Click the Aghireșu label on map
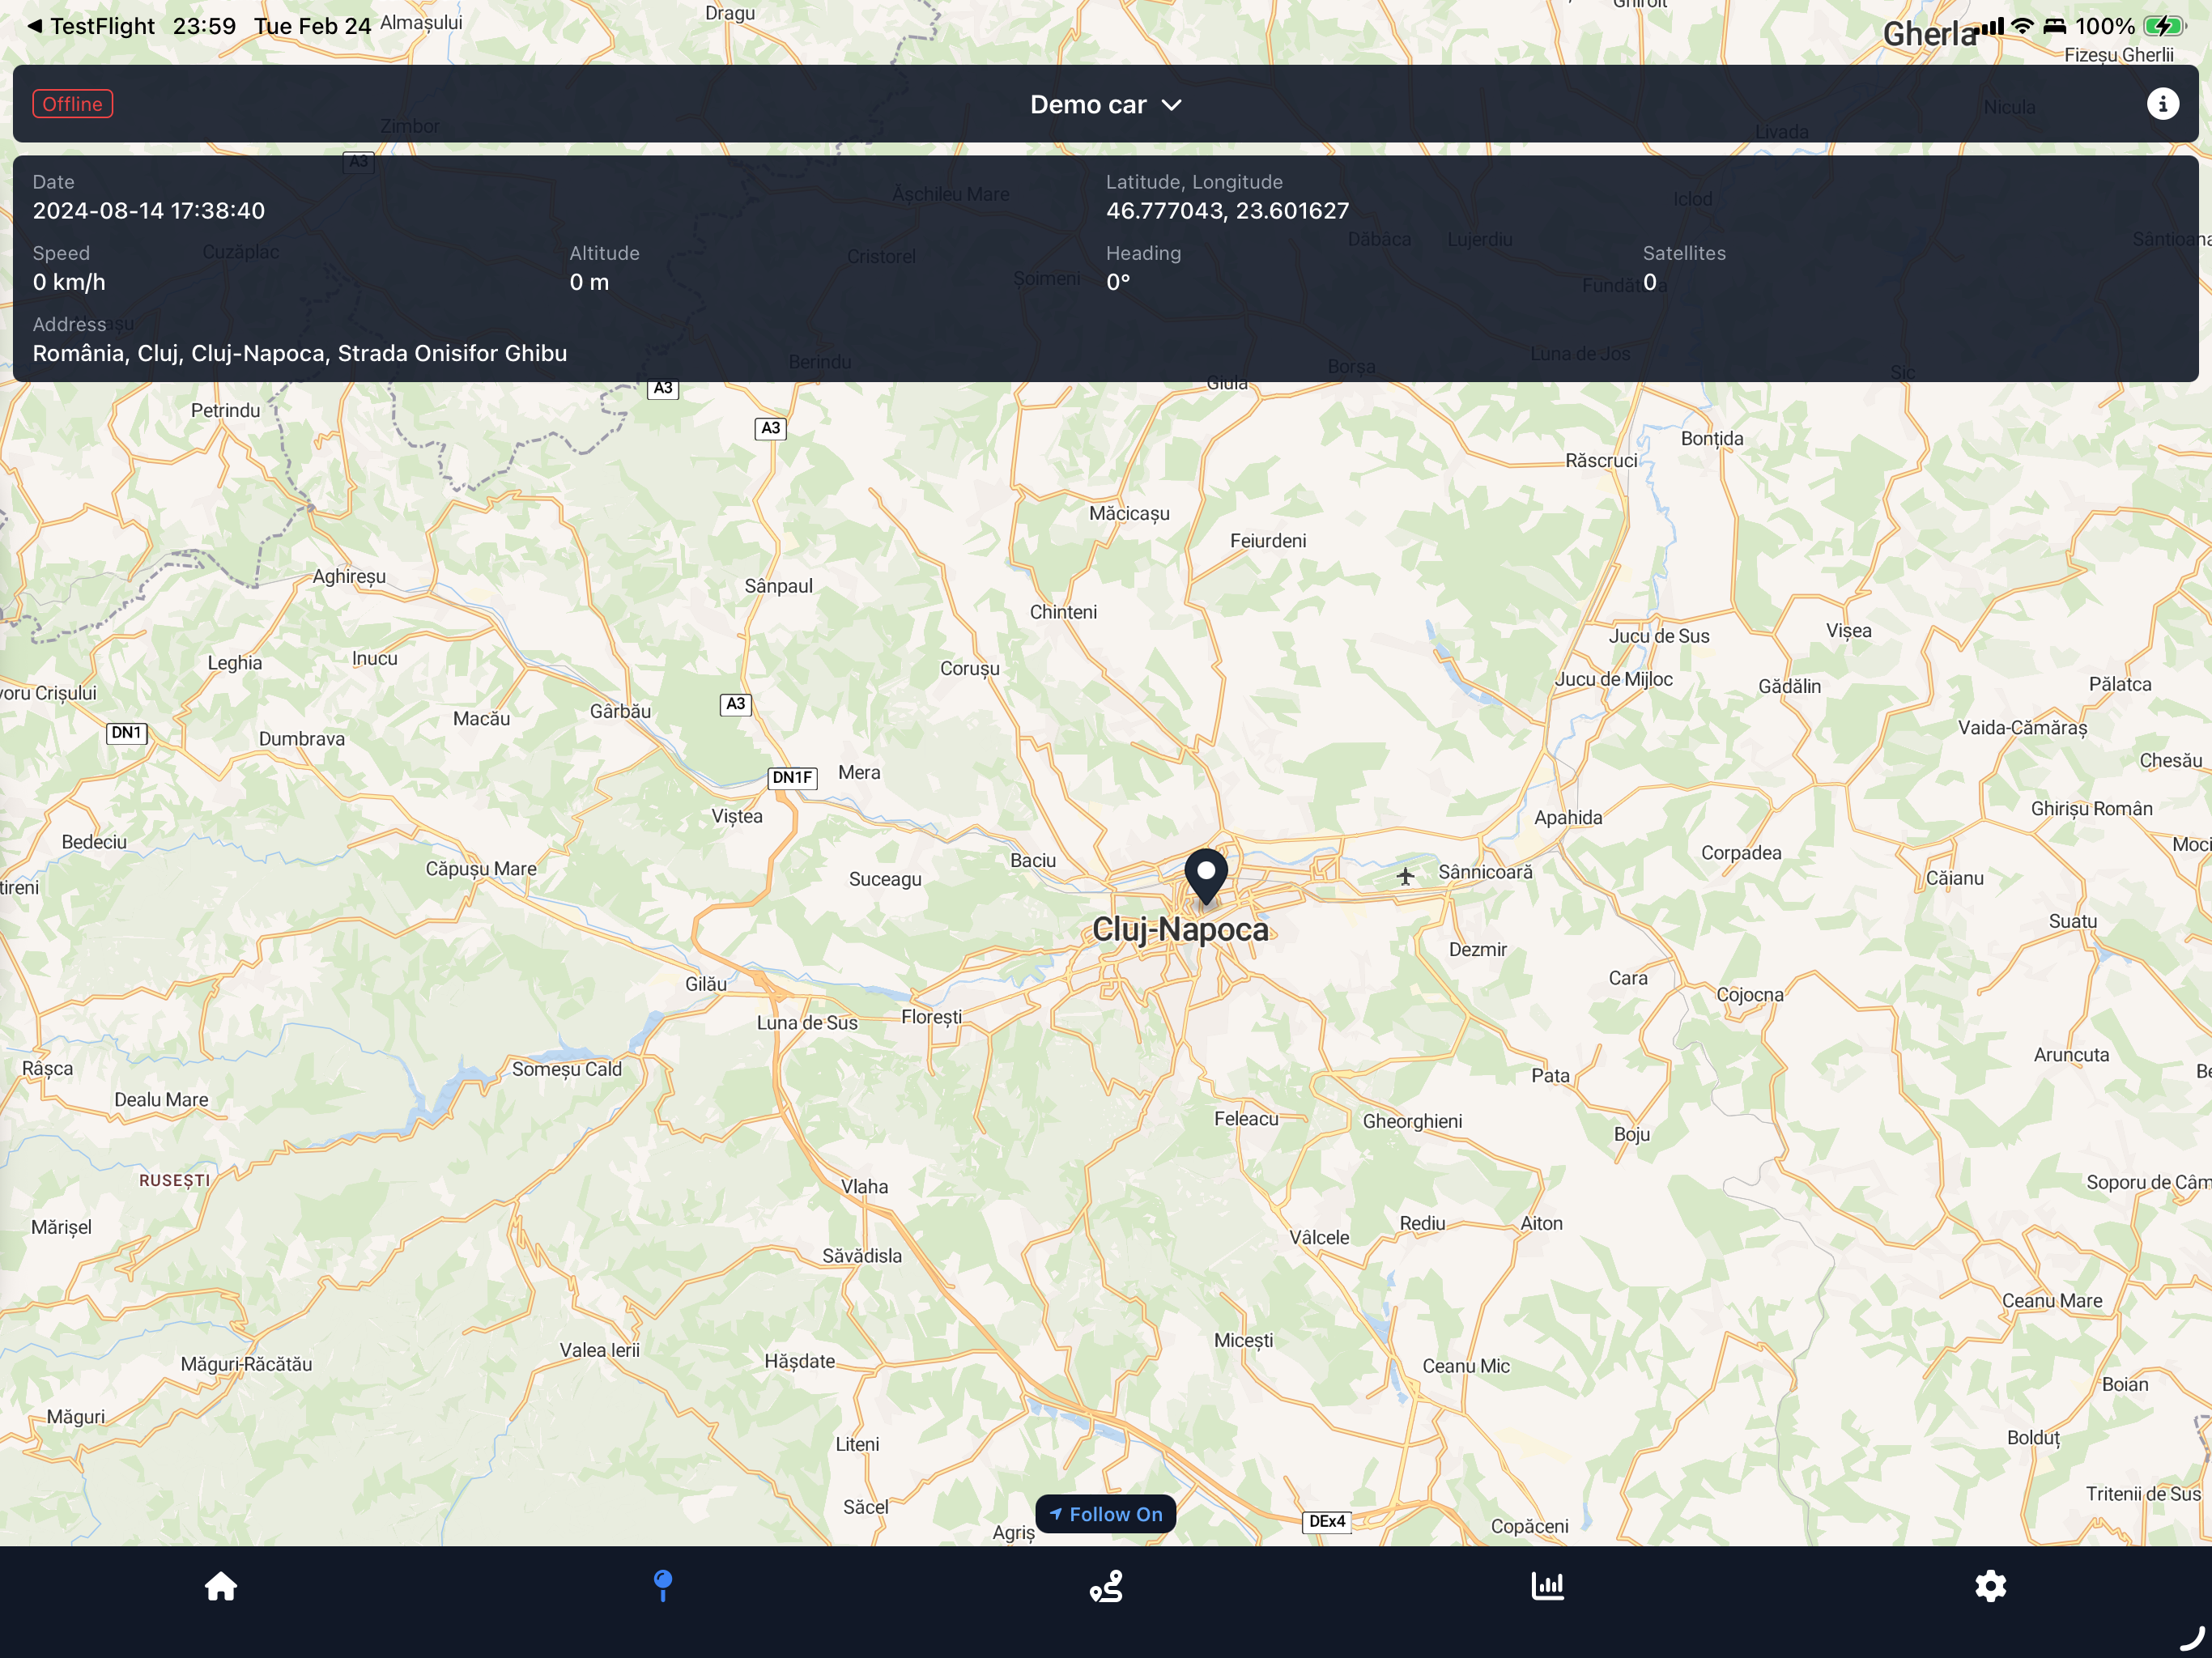This screenshot has width=2212, height=1658. 349,577
